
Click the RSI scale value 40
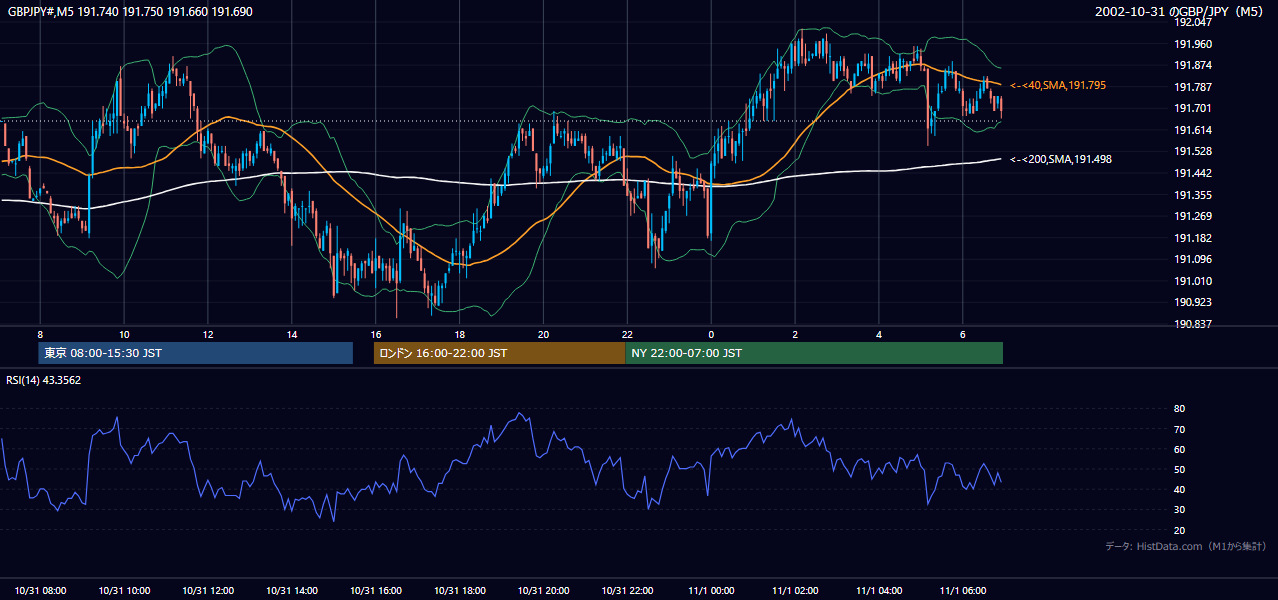(x=1180, y=490)
